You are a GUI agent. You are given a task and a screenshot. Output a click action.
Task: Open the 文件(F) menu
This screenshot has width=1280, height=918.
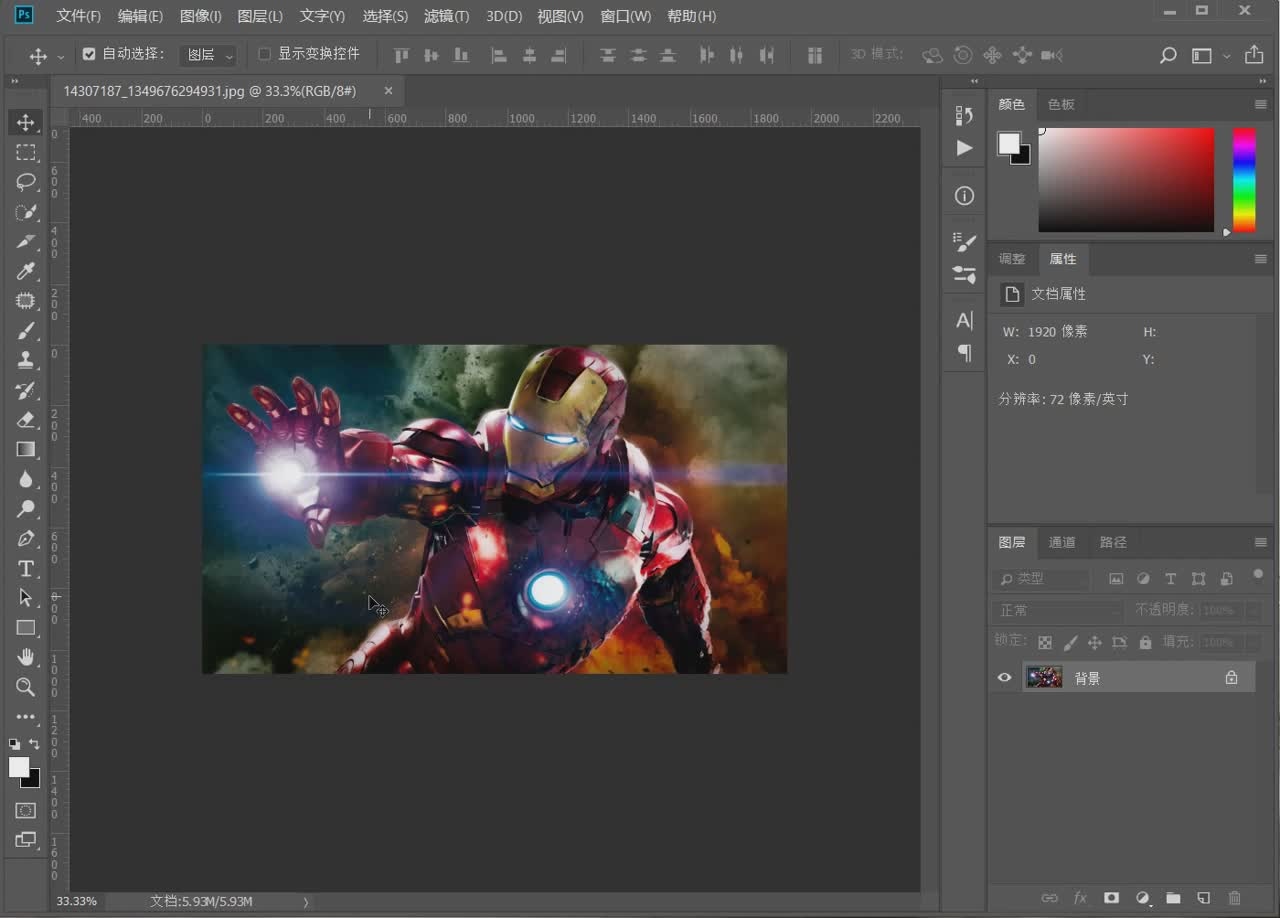click(79, 16)
